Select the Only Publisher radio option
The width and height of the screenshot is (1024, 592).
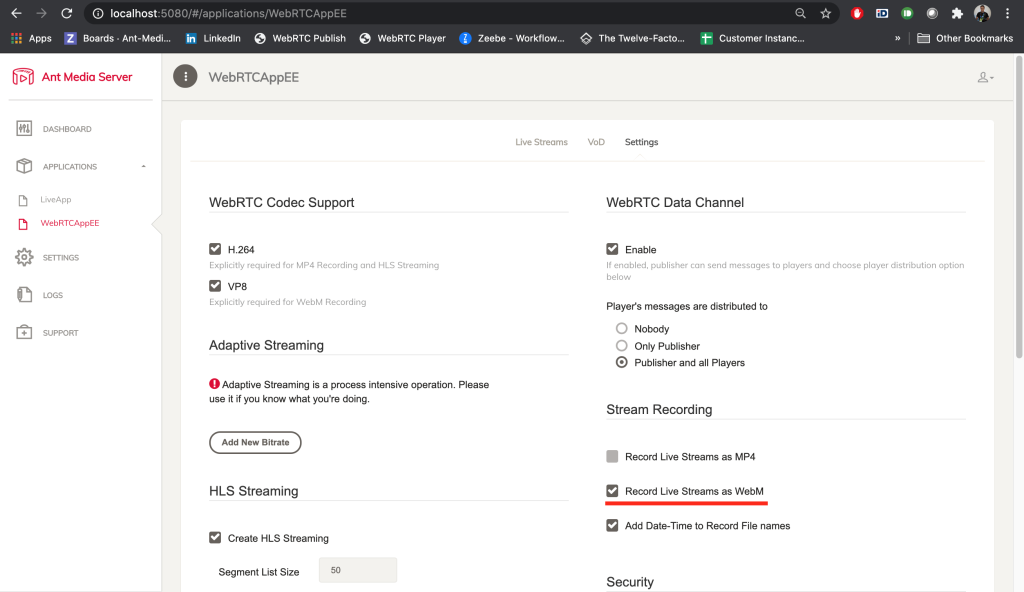tap(622, 346)
